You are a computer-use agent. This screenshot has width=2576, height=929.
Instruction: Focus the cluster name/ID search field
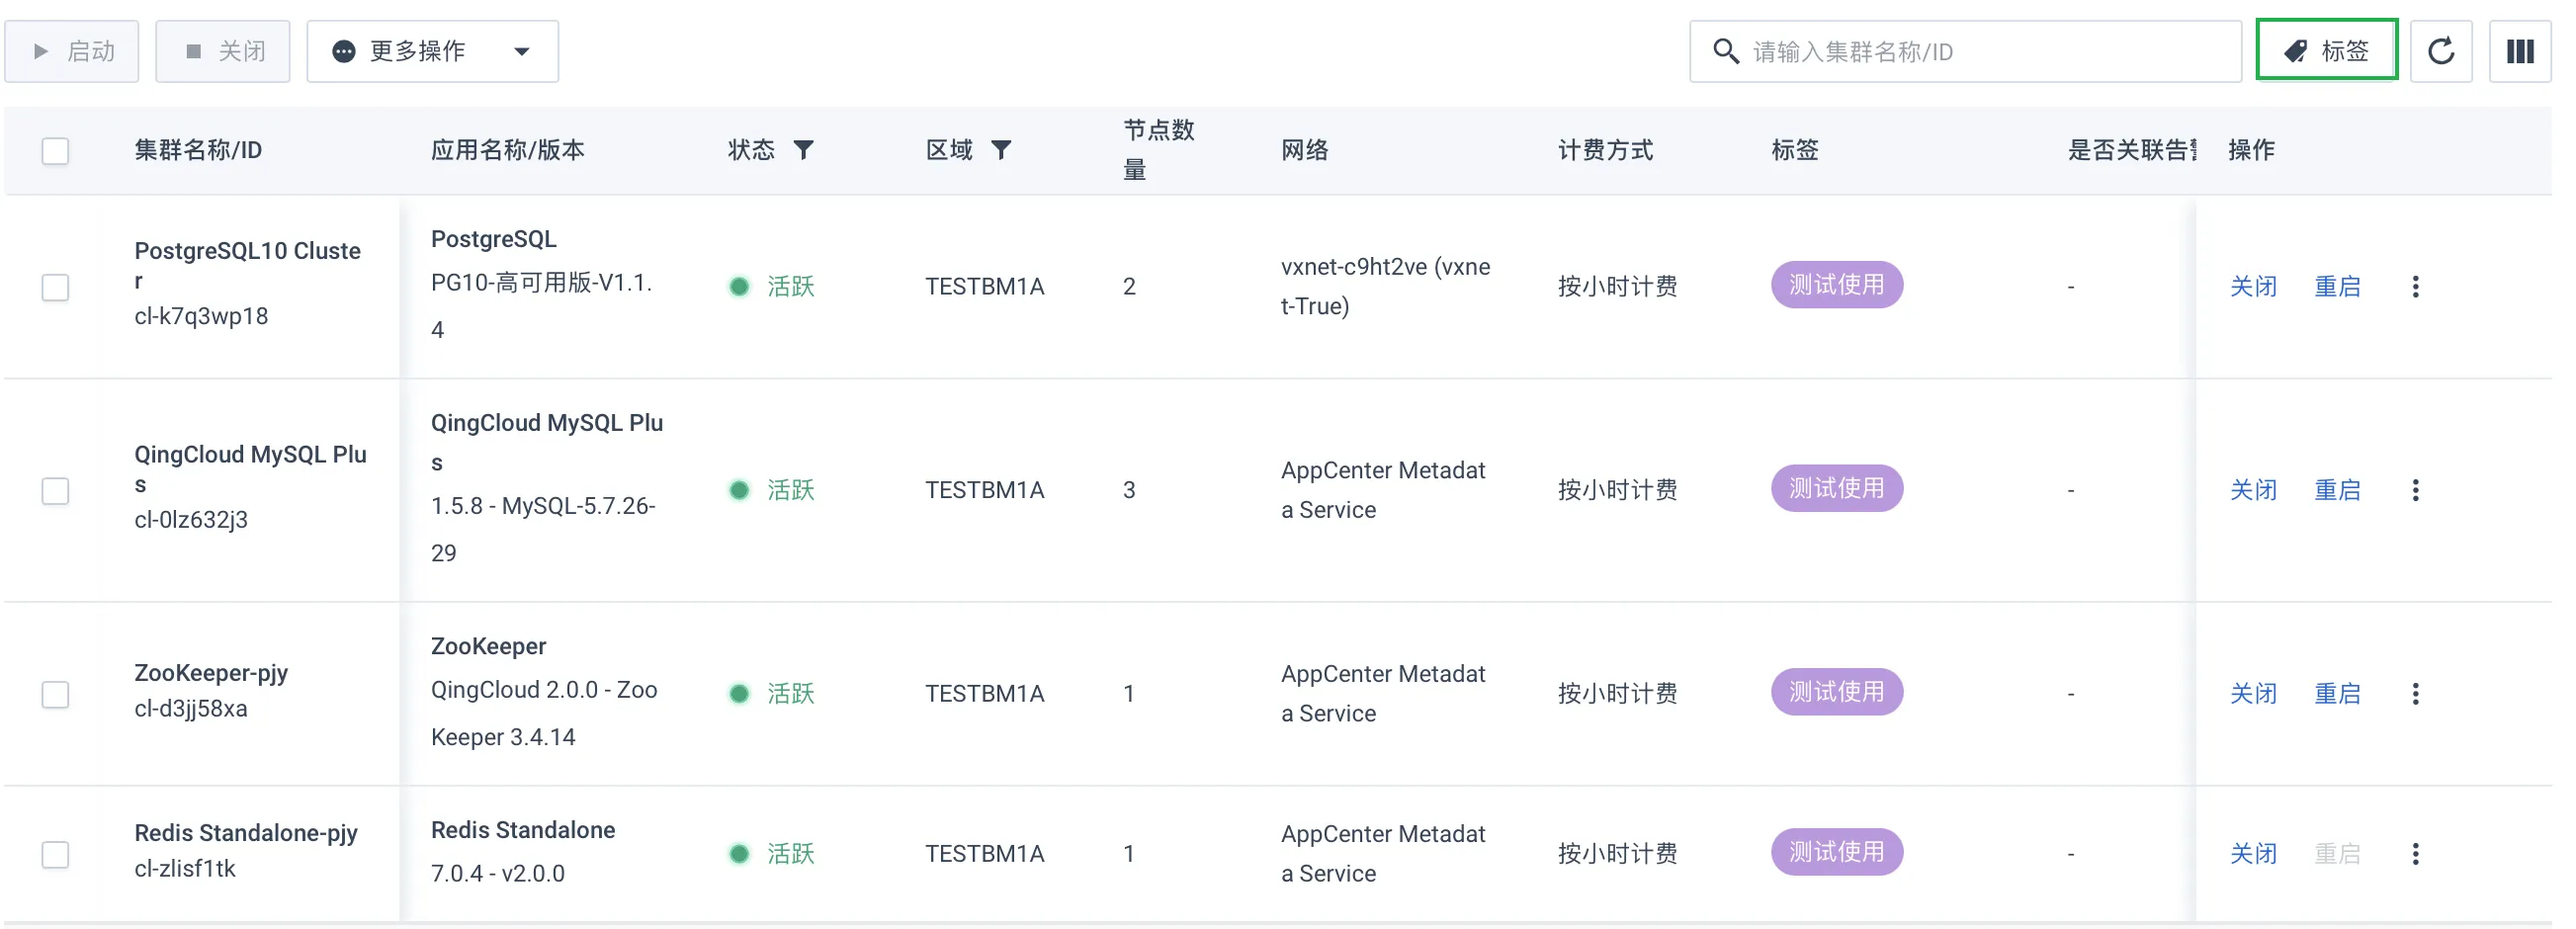coord(1965,51)
